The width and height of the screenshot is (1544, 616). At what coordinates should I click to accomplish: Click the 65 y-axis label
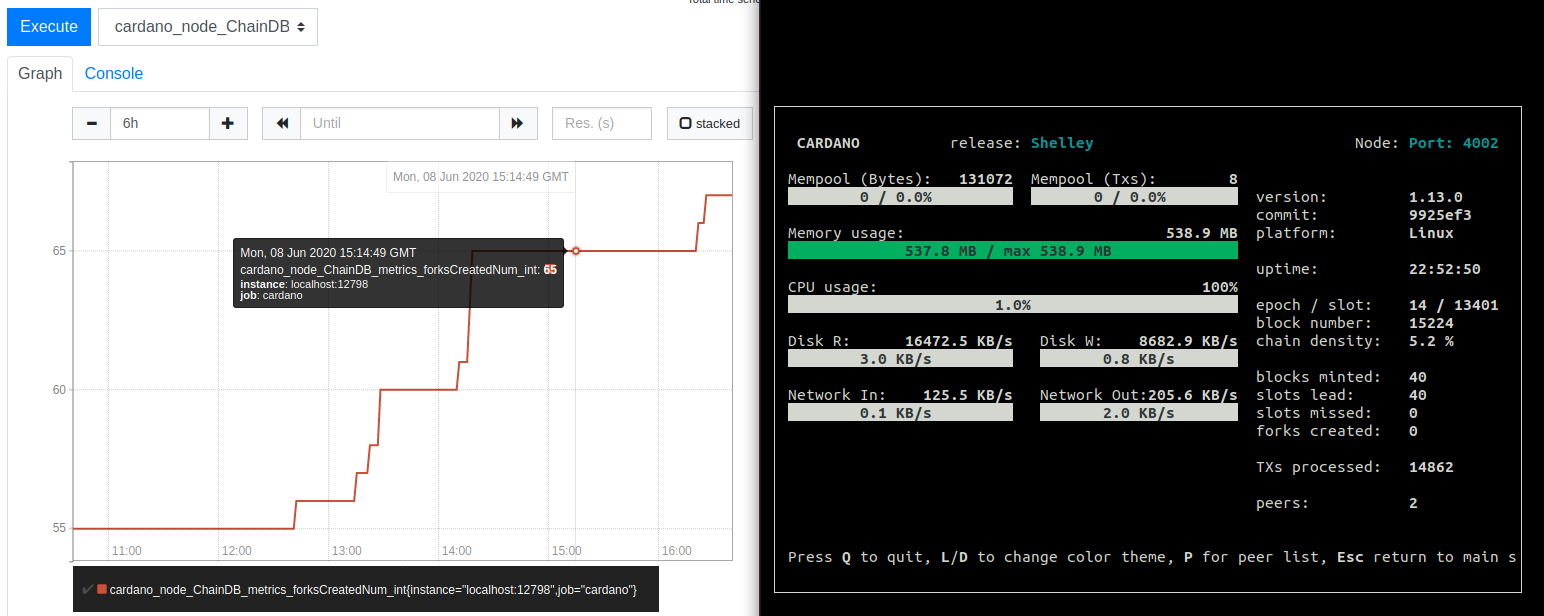(59, 251)
